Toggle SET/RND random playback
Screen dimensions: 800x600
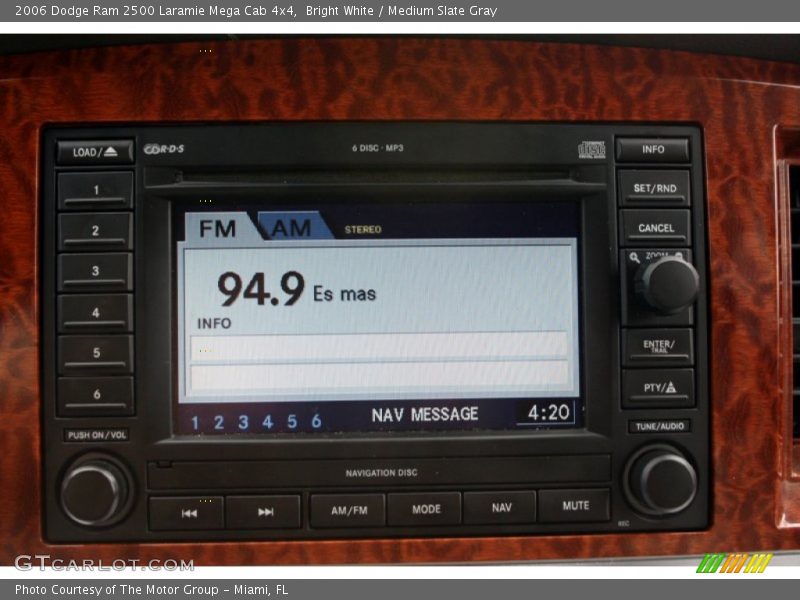tap(656, 188)
